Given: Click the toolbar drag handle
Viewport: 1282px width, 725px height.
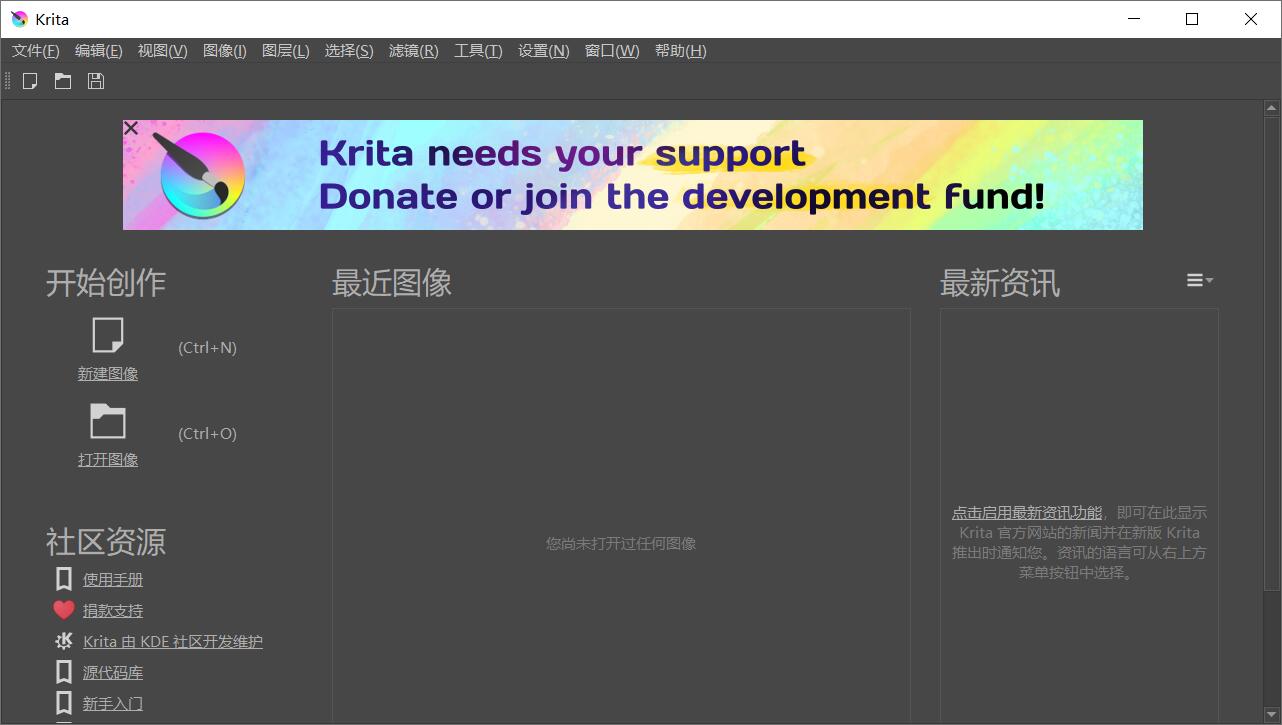Looking at the screenshot, I should click(8, 81).
